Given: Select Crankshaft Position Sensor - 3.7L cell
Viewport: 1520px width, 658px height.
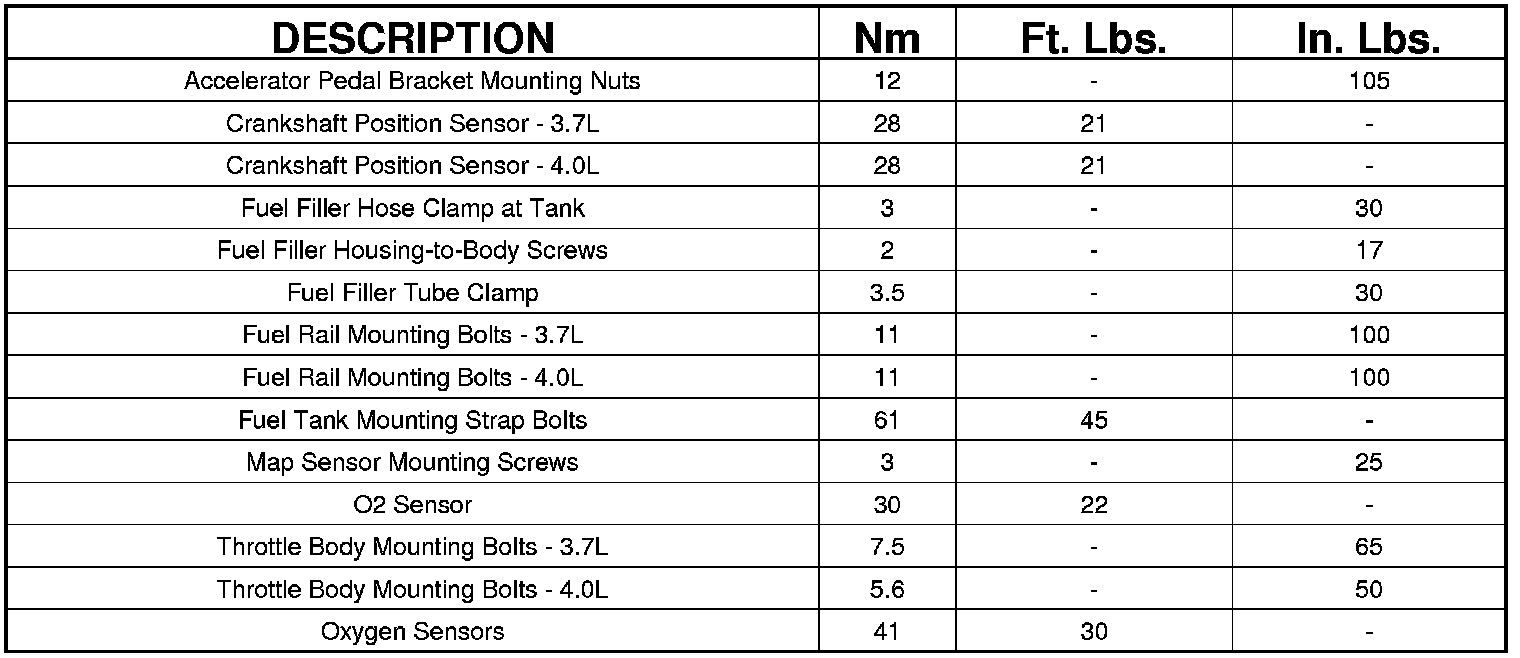Looking at the screenshot, I should 412,124.
